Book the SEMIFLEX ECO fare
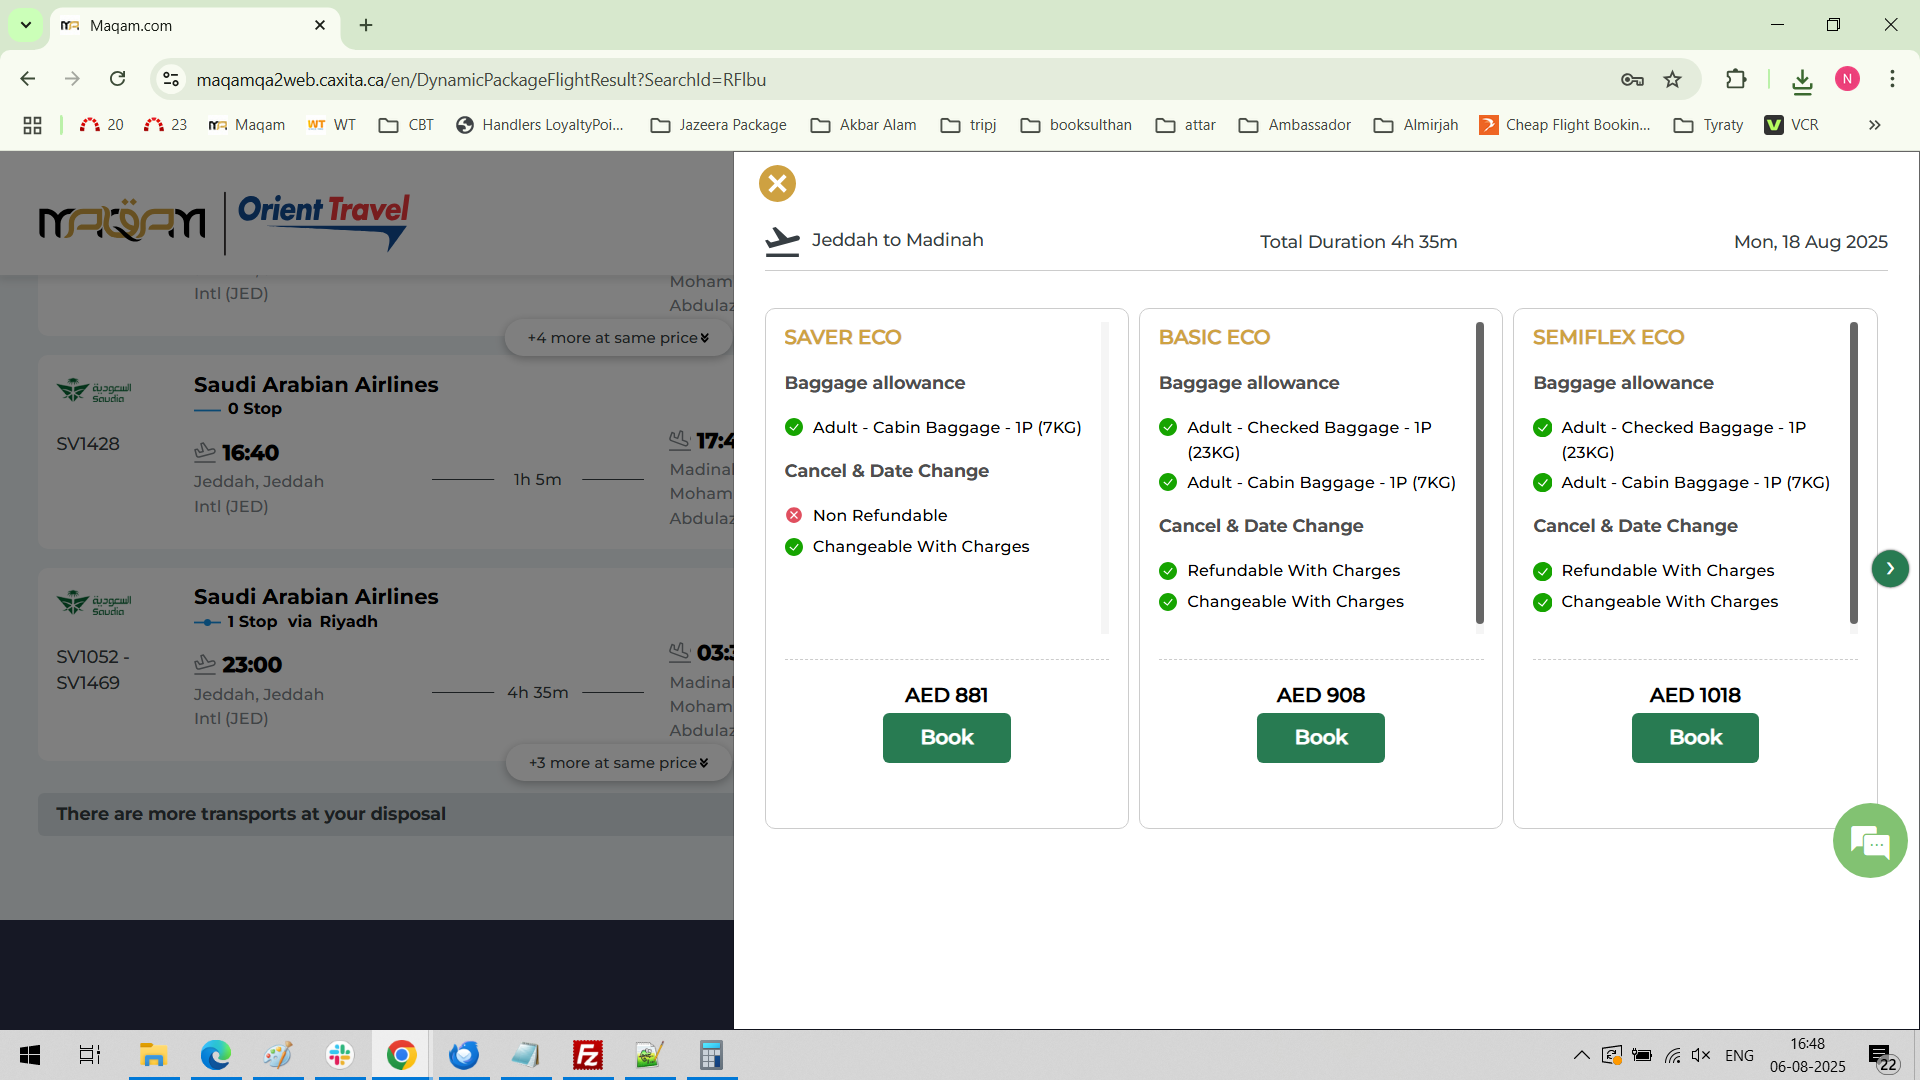1920x1080 pixels. point(1695,738)
